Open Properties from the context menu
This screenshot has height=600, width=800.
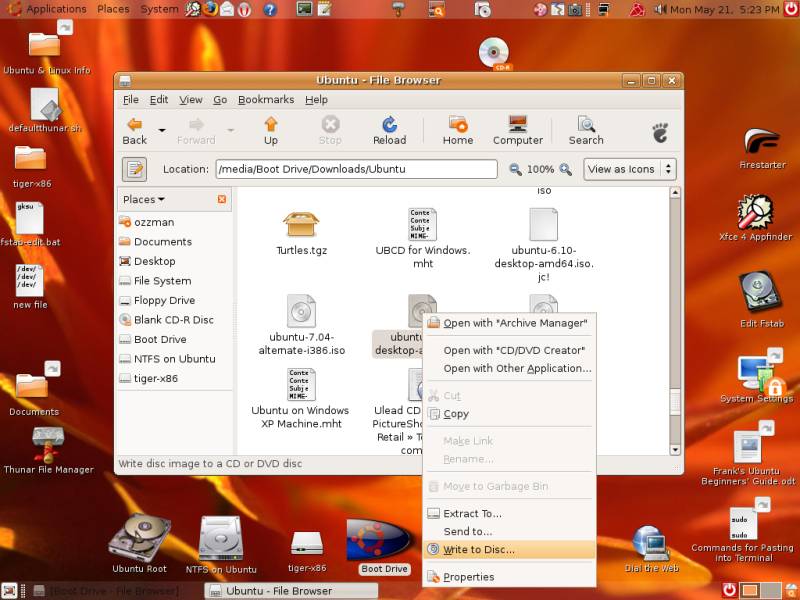click(x=510, y=577)
